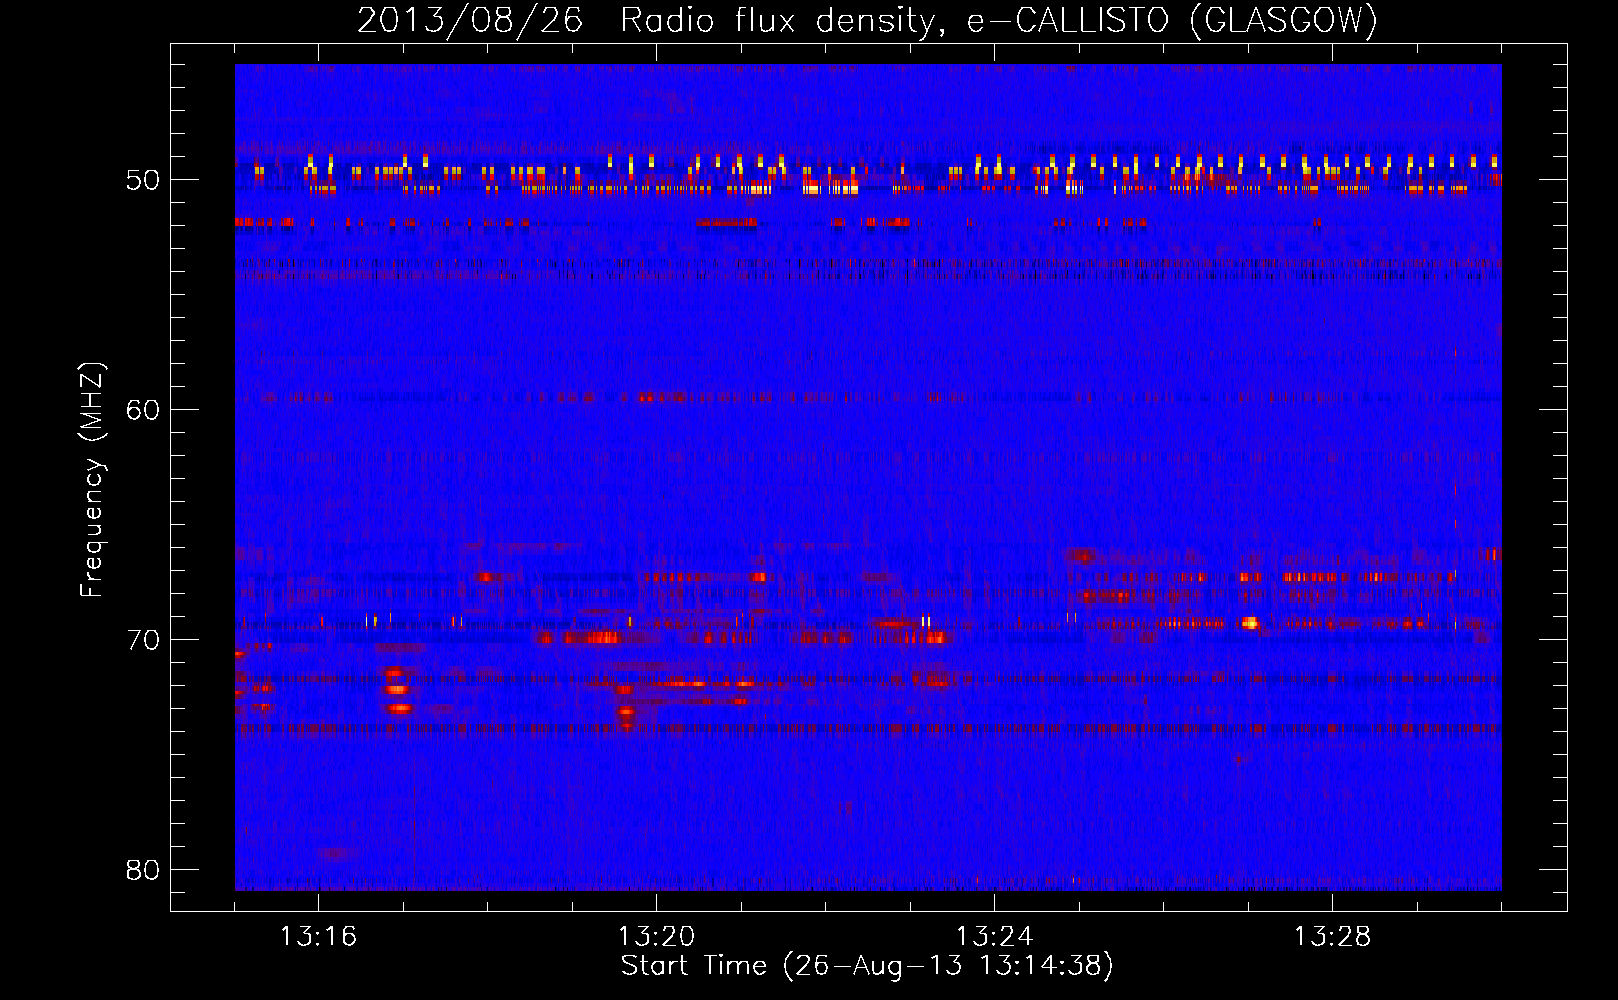The width and height of the screenshot is (1618, 1000).
Task: Click the Start Time axis label
Action: click(x=867, y=966)
